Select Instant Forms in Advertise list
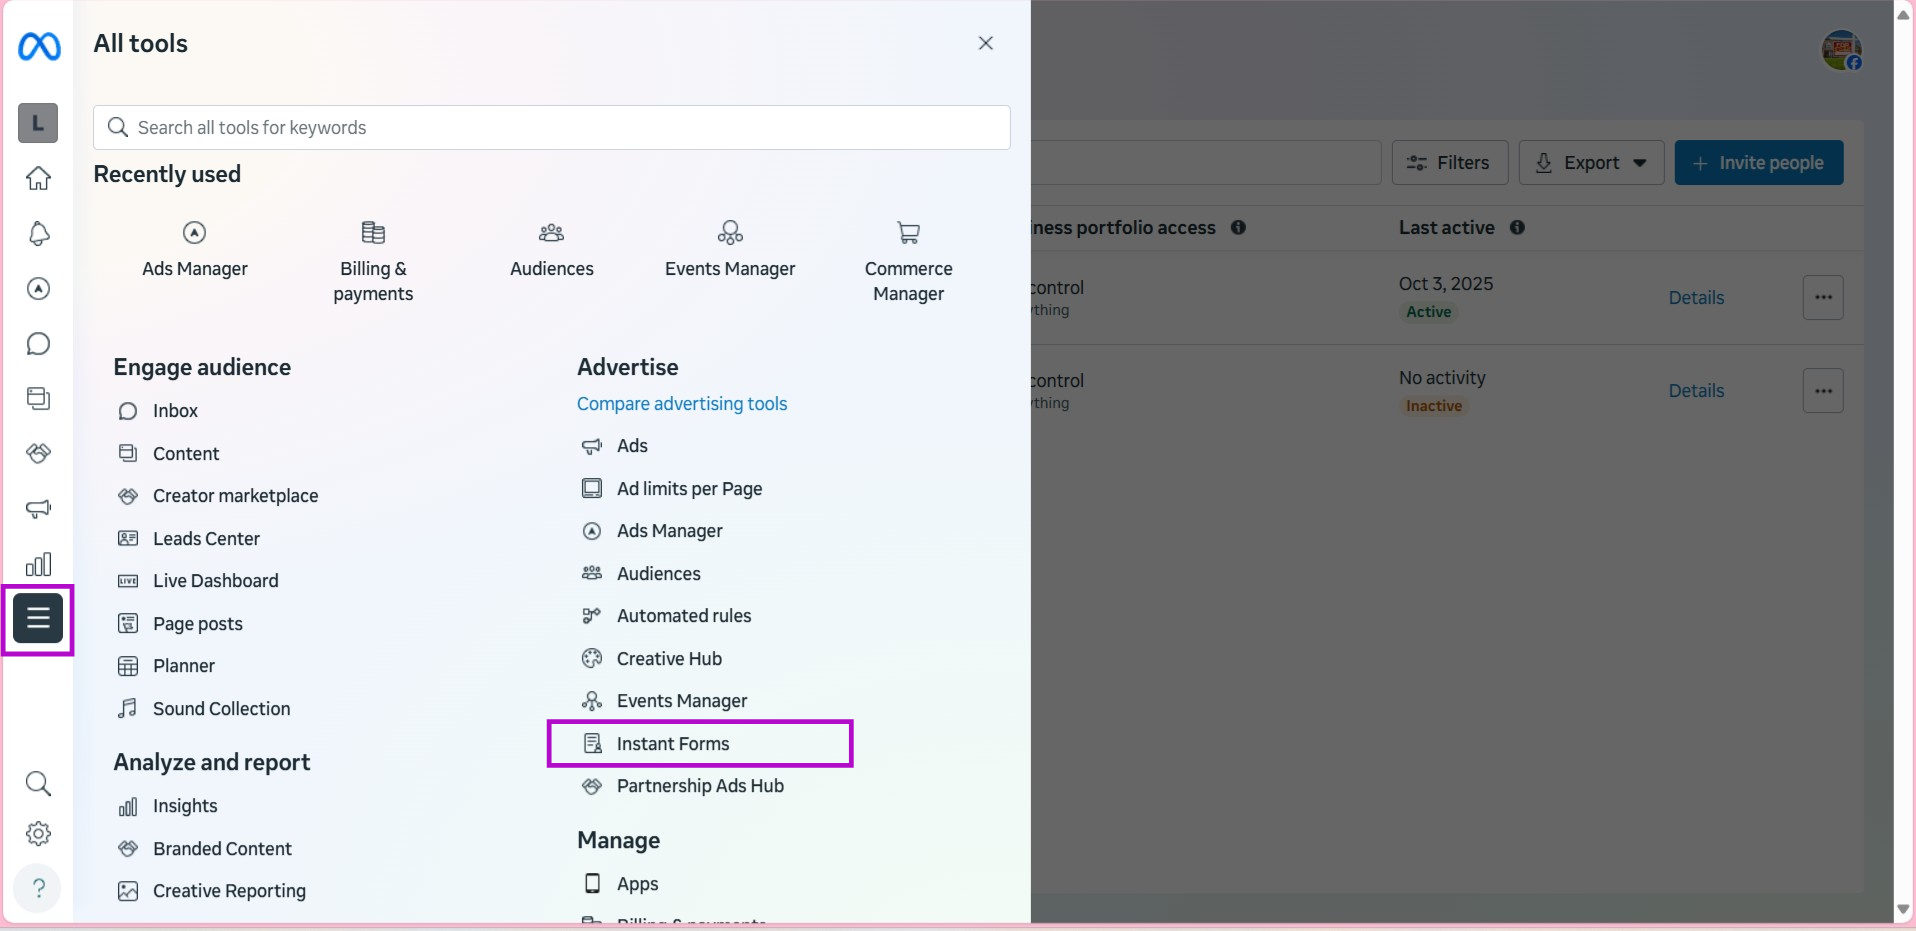 coord(672,744)
